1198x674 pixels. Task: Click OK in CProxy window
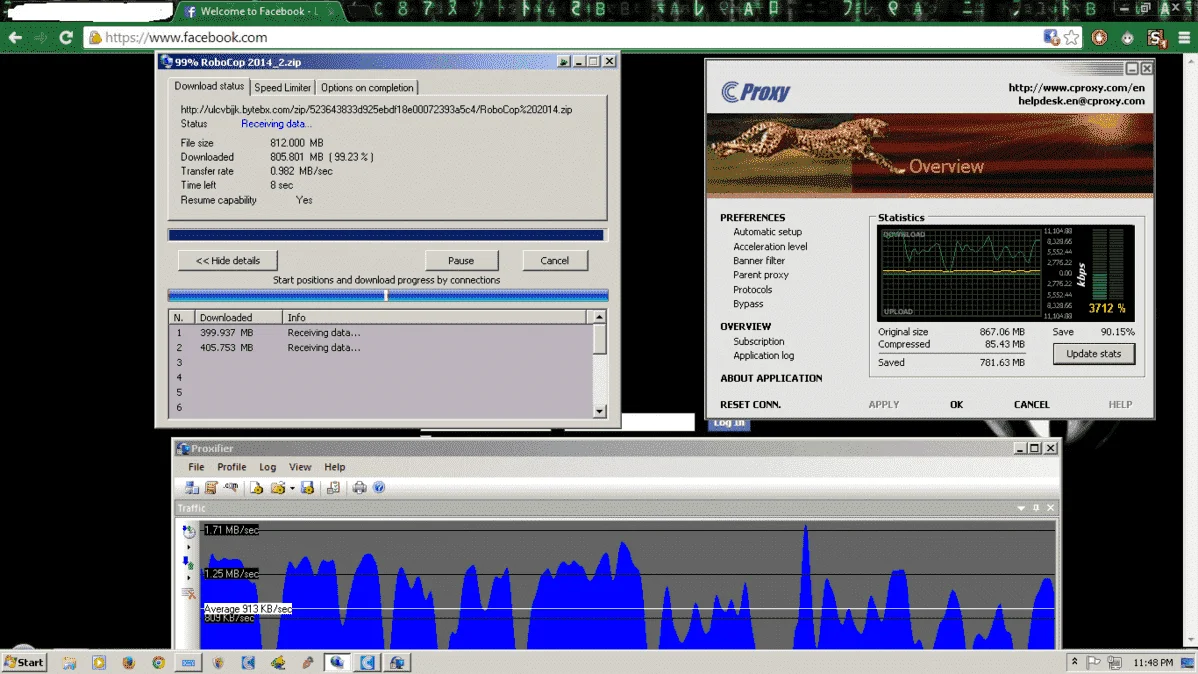957,405
